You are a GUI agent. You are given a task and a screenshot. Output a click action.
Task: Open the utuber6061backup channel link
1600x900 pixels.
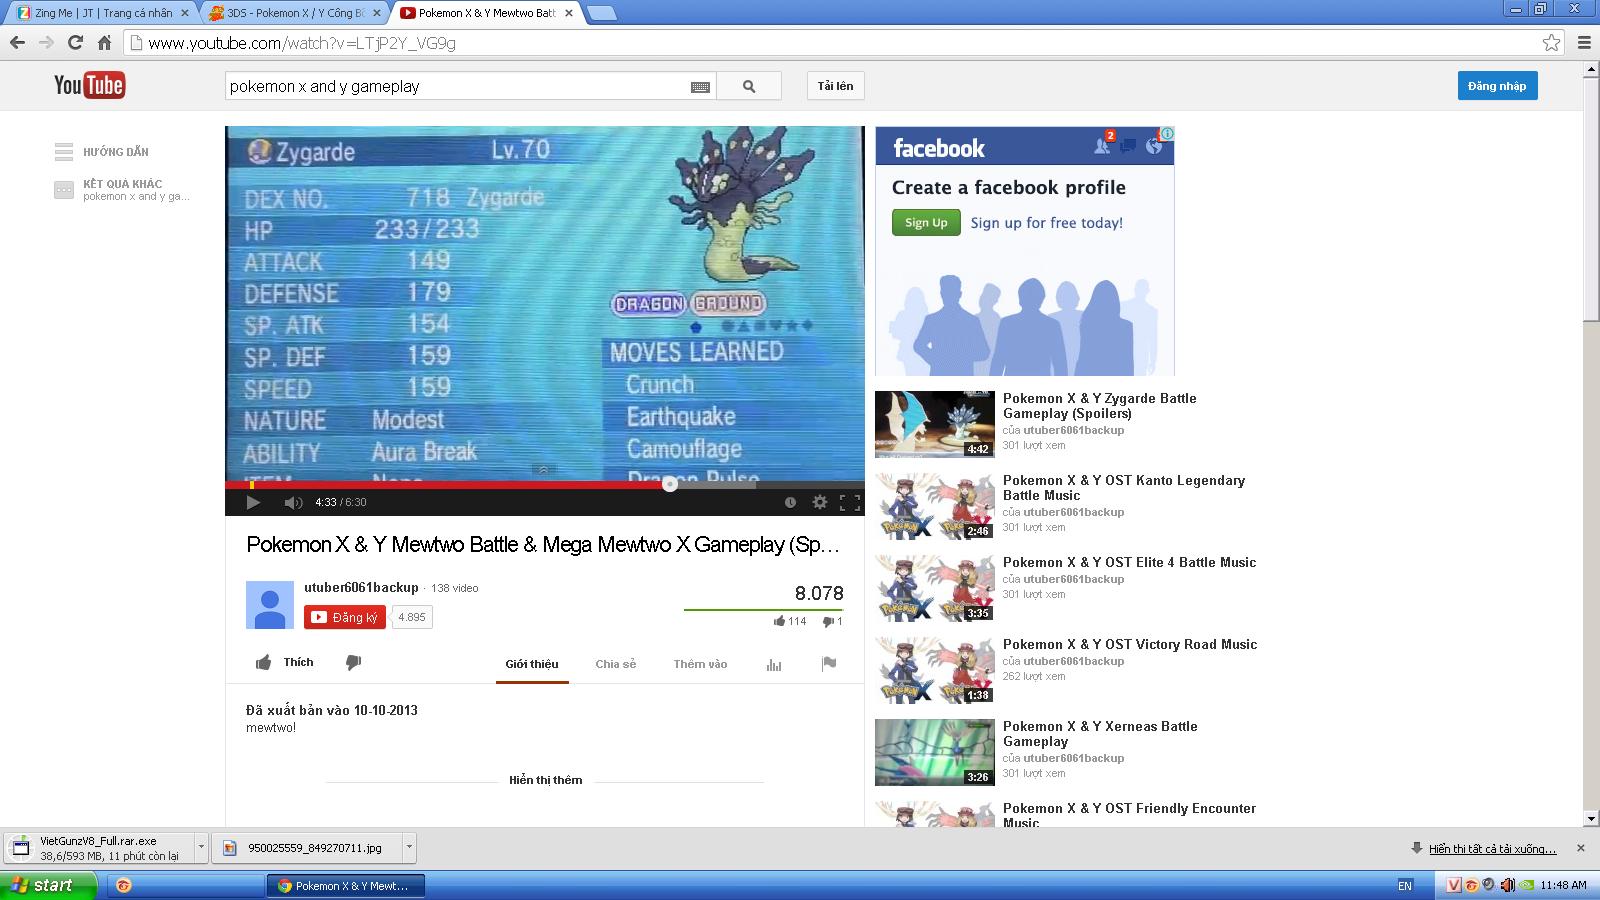coord(361,587)
